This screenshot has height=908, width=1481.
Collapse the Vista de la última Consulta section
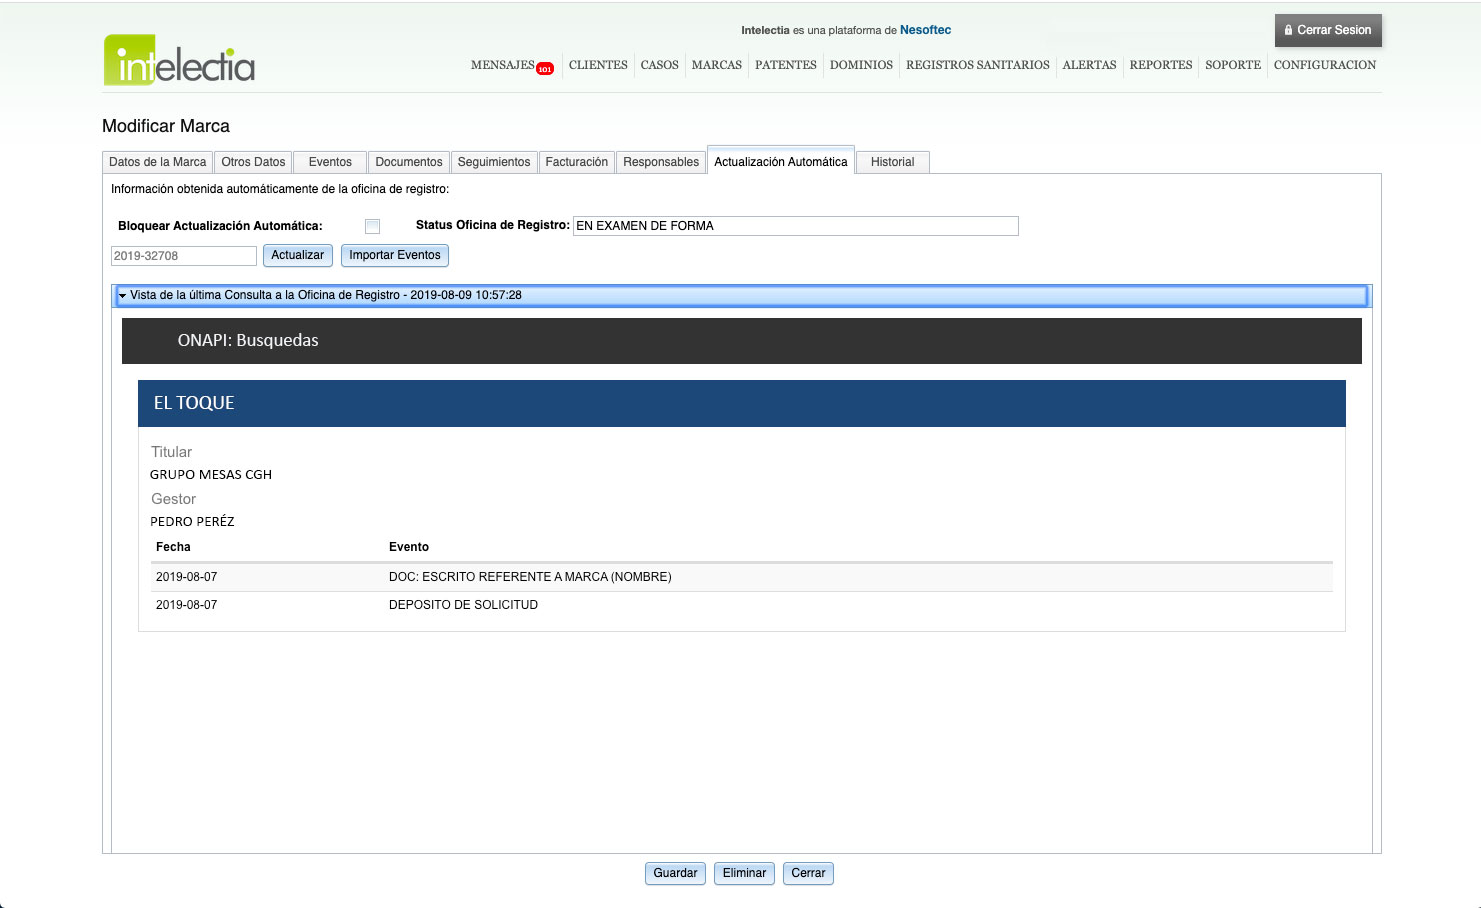tap(123, 296)
